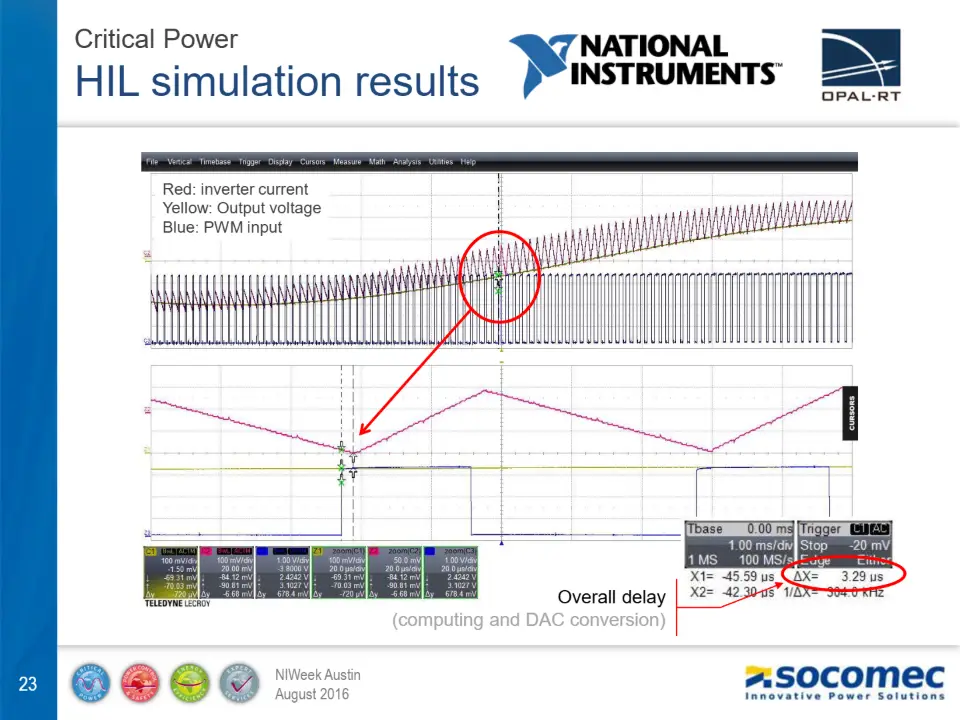Click the second dashed cursor in lower grid
The image size is (960, 720).
coord(353,453)
